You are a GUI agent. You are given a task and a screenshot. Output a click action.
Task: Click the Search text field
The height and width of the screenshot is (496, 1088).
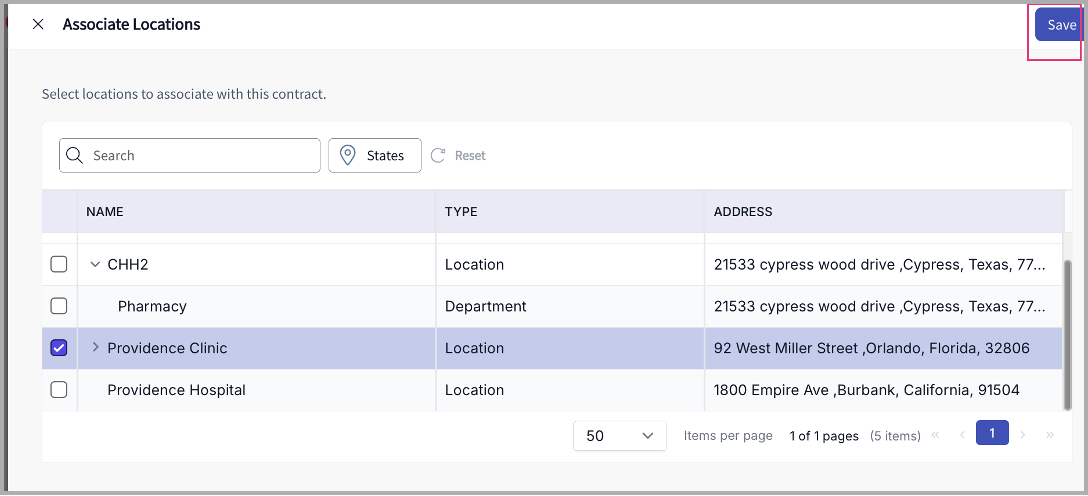pyautogui.click(x=200, y=156)
